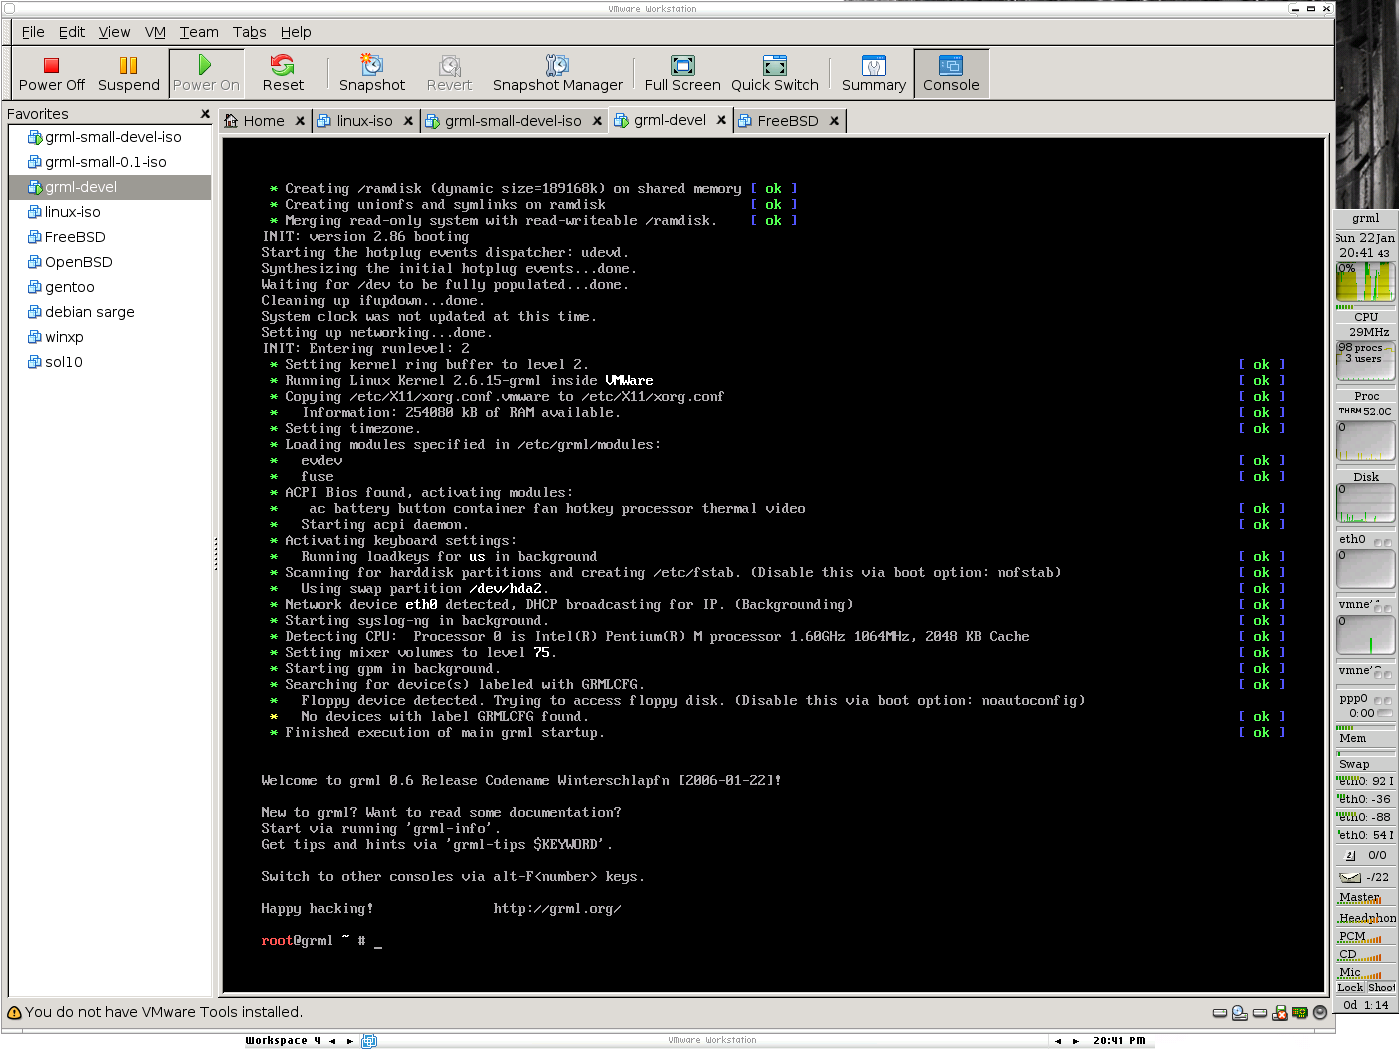The width and height of the screenshot is (1399, 1049).
Task: Close the grml-devel tab
Action: tap(723, 120)
